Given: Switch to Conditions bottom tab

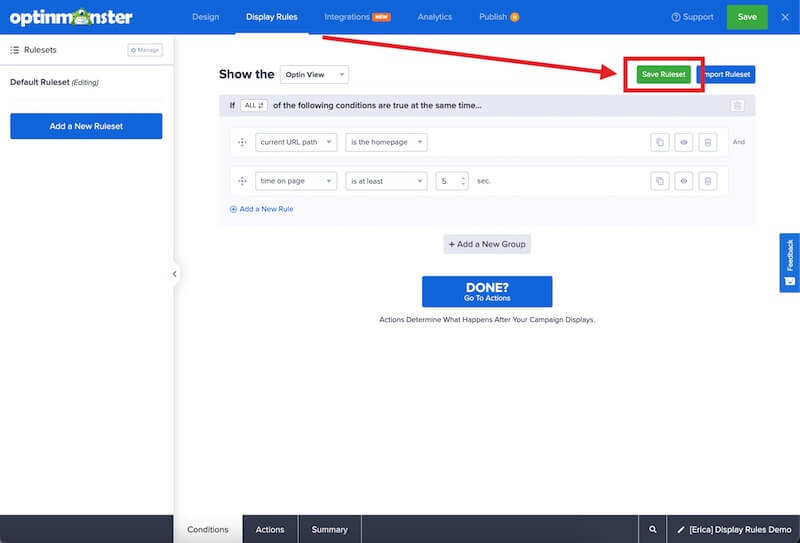Looking at the screenshot, I should (x=208, y=530).
